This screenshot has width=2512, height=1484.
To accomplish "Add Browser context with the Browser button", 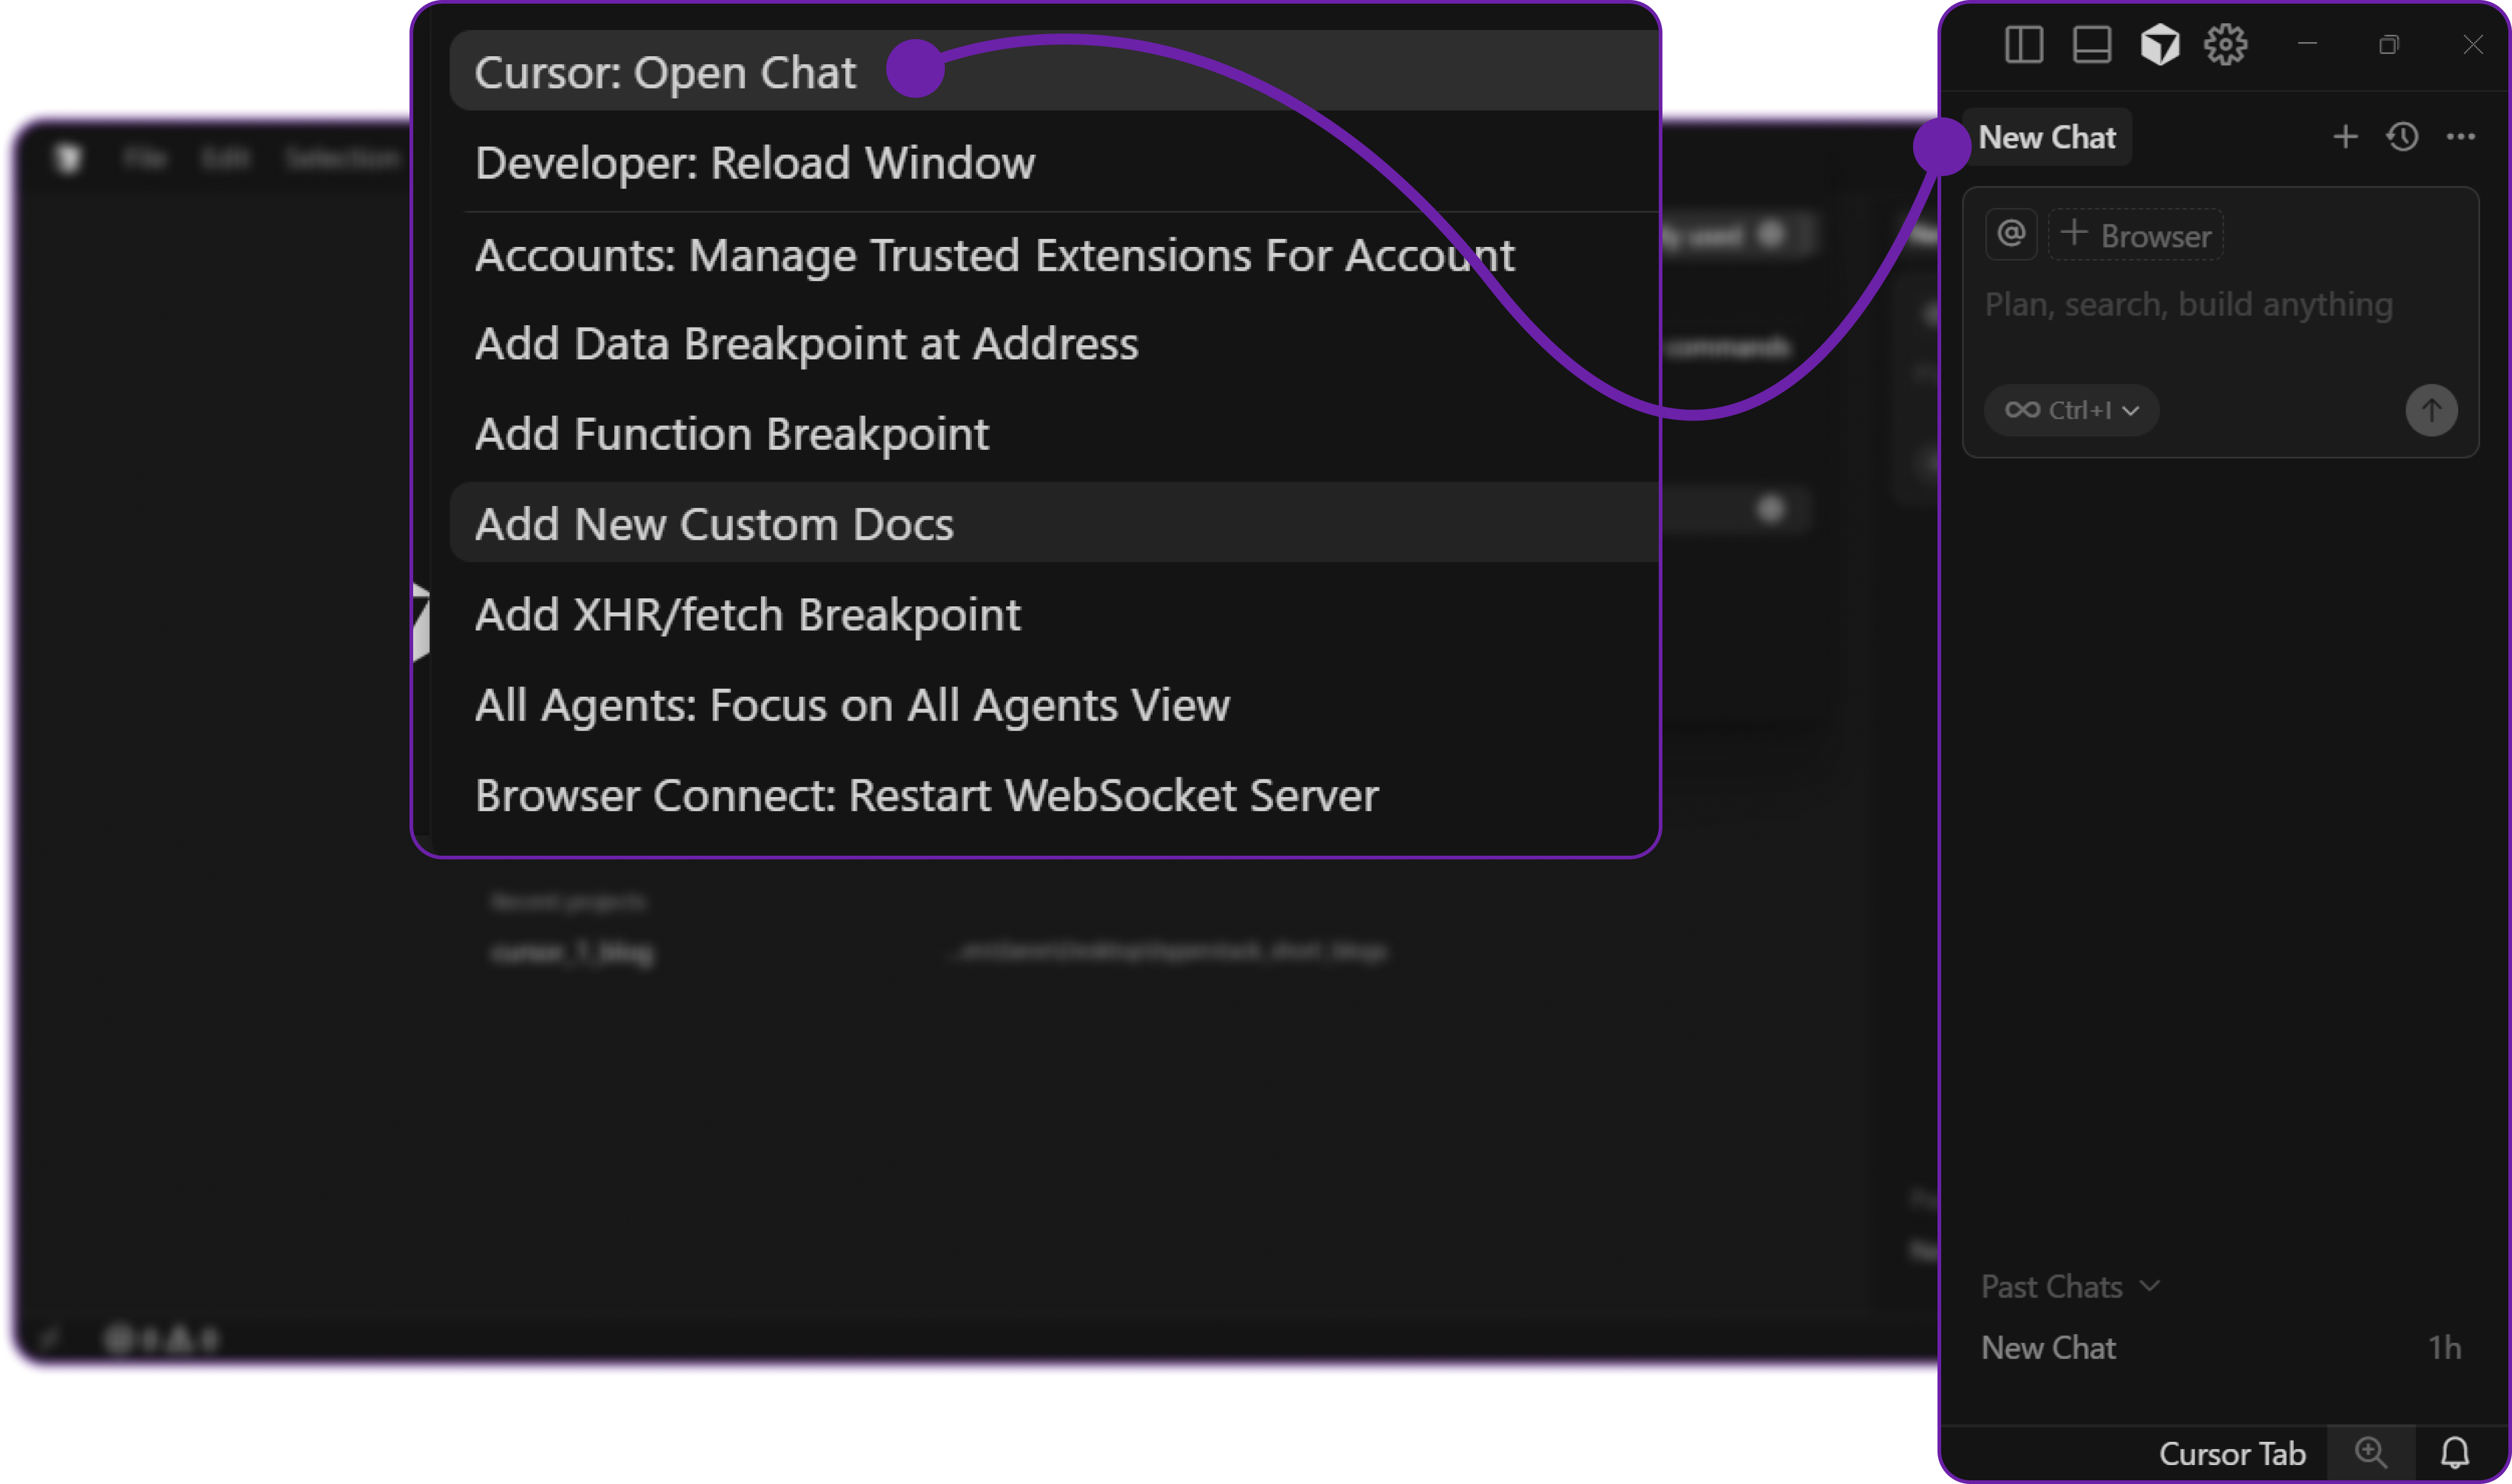I will pos(2135,234).
